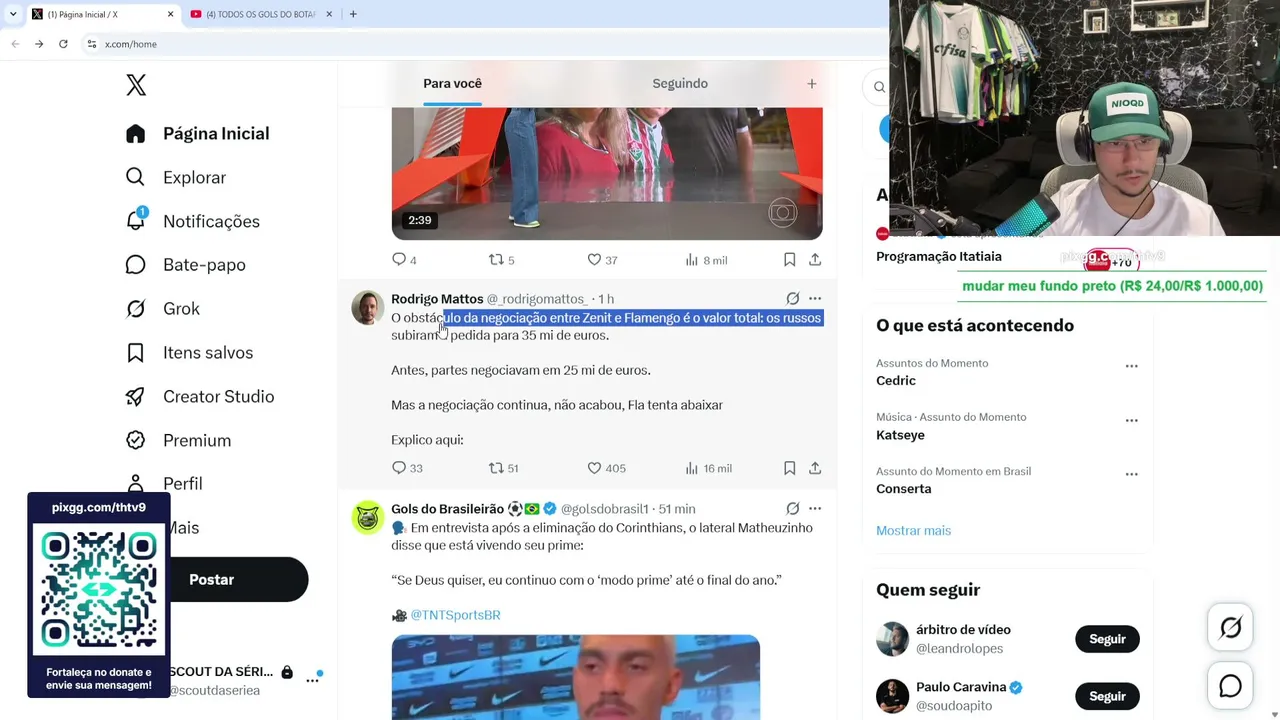Like the video post with 37 likes
Screen dimensions: 1280x720
point(594,260)
